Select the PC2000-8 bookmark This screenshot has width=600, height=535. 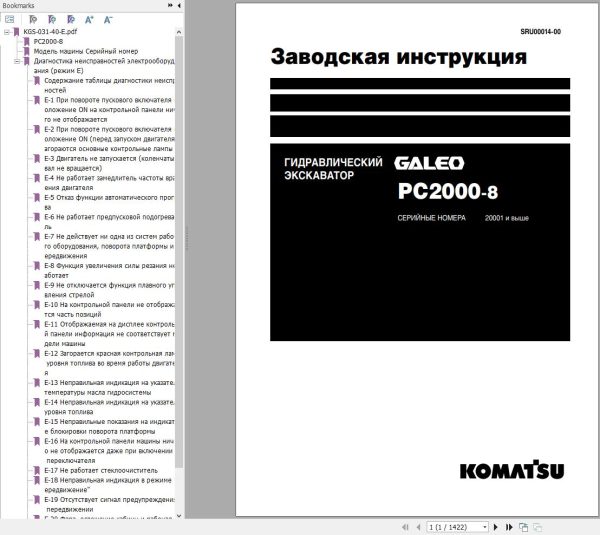click(48, 41)
